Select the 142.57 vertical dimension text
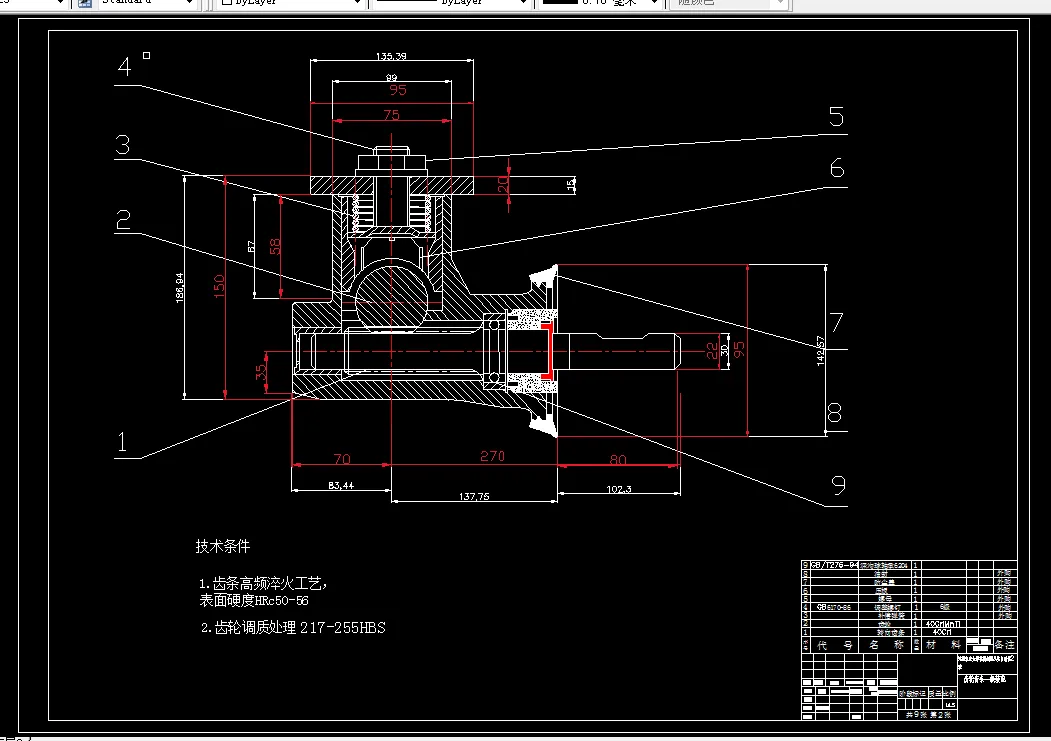 [820, 351]
